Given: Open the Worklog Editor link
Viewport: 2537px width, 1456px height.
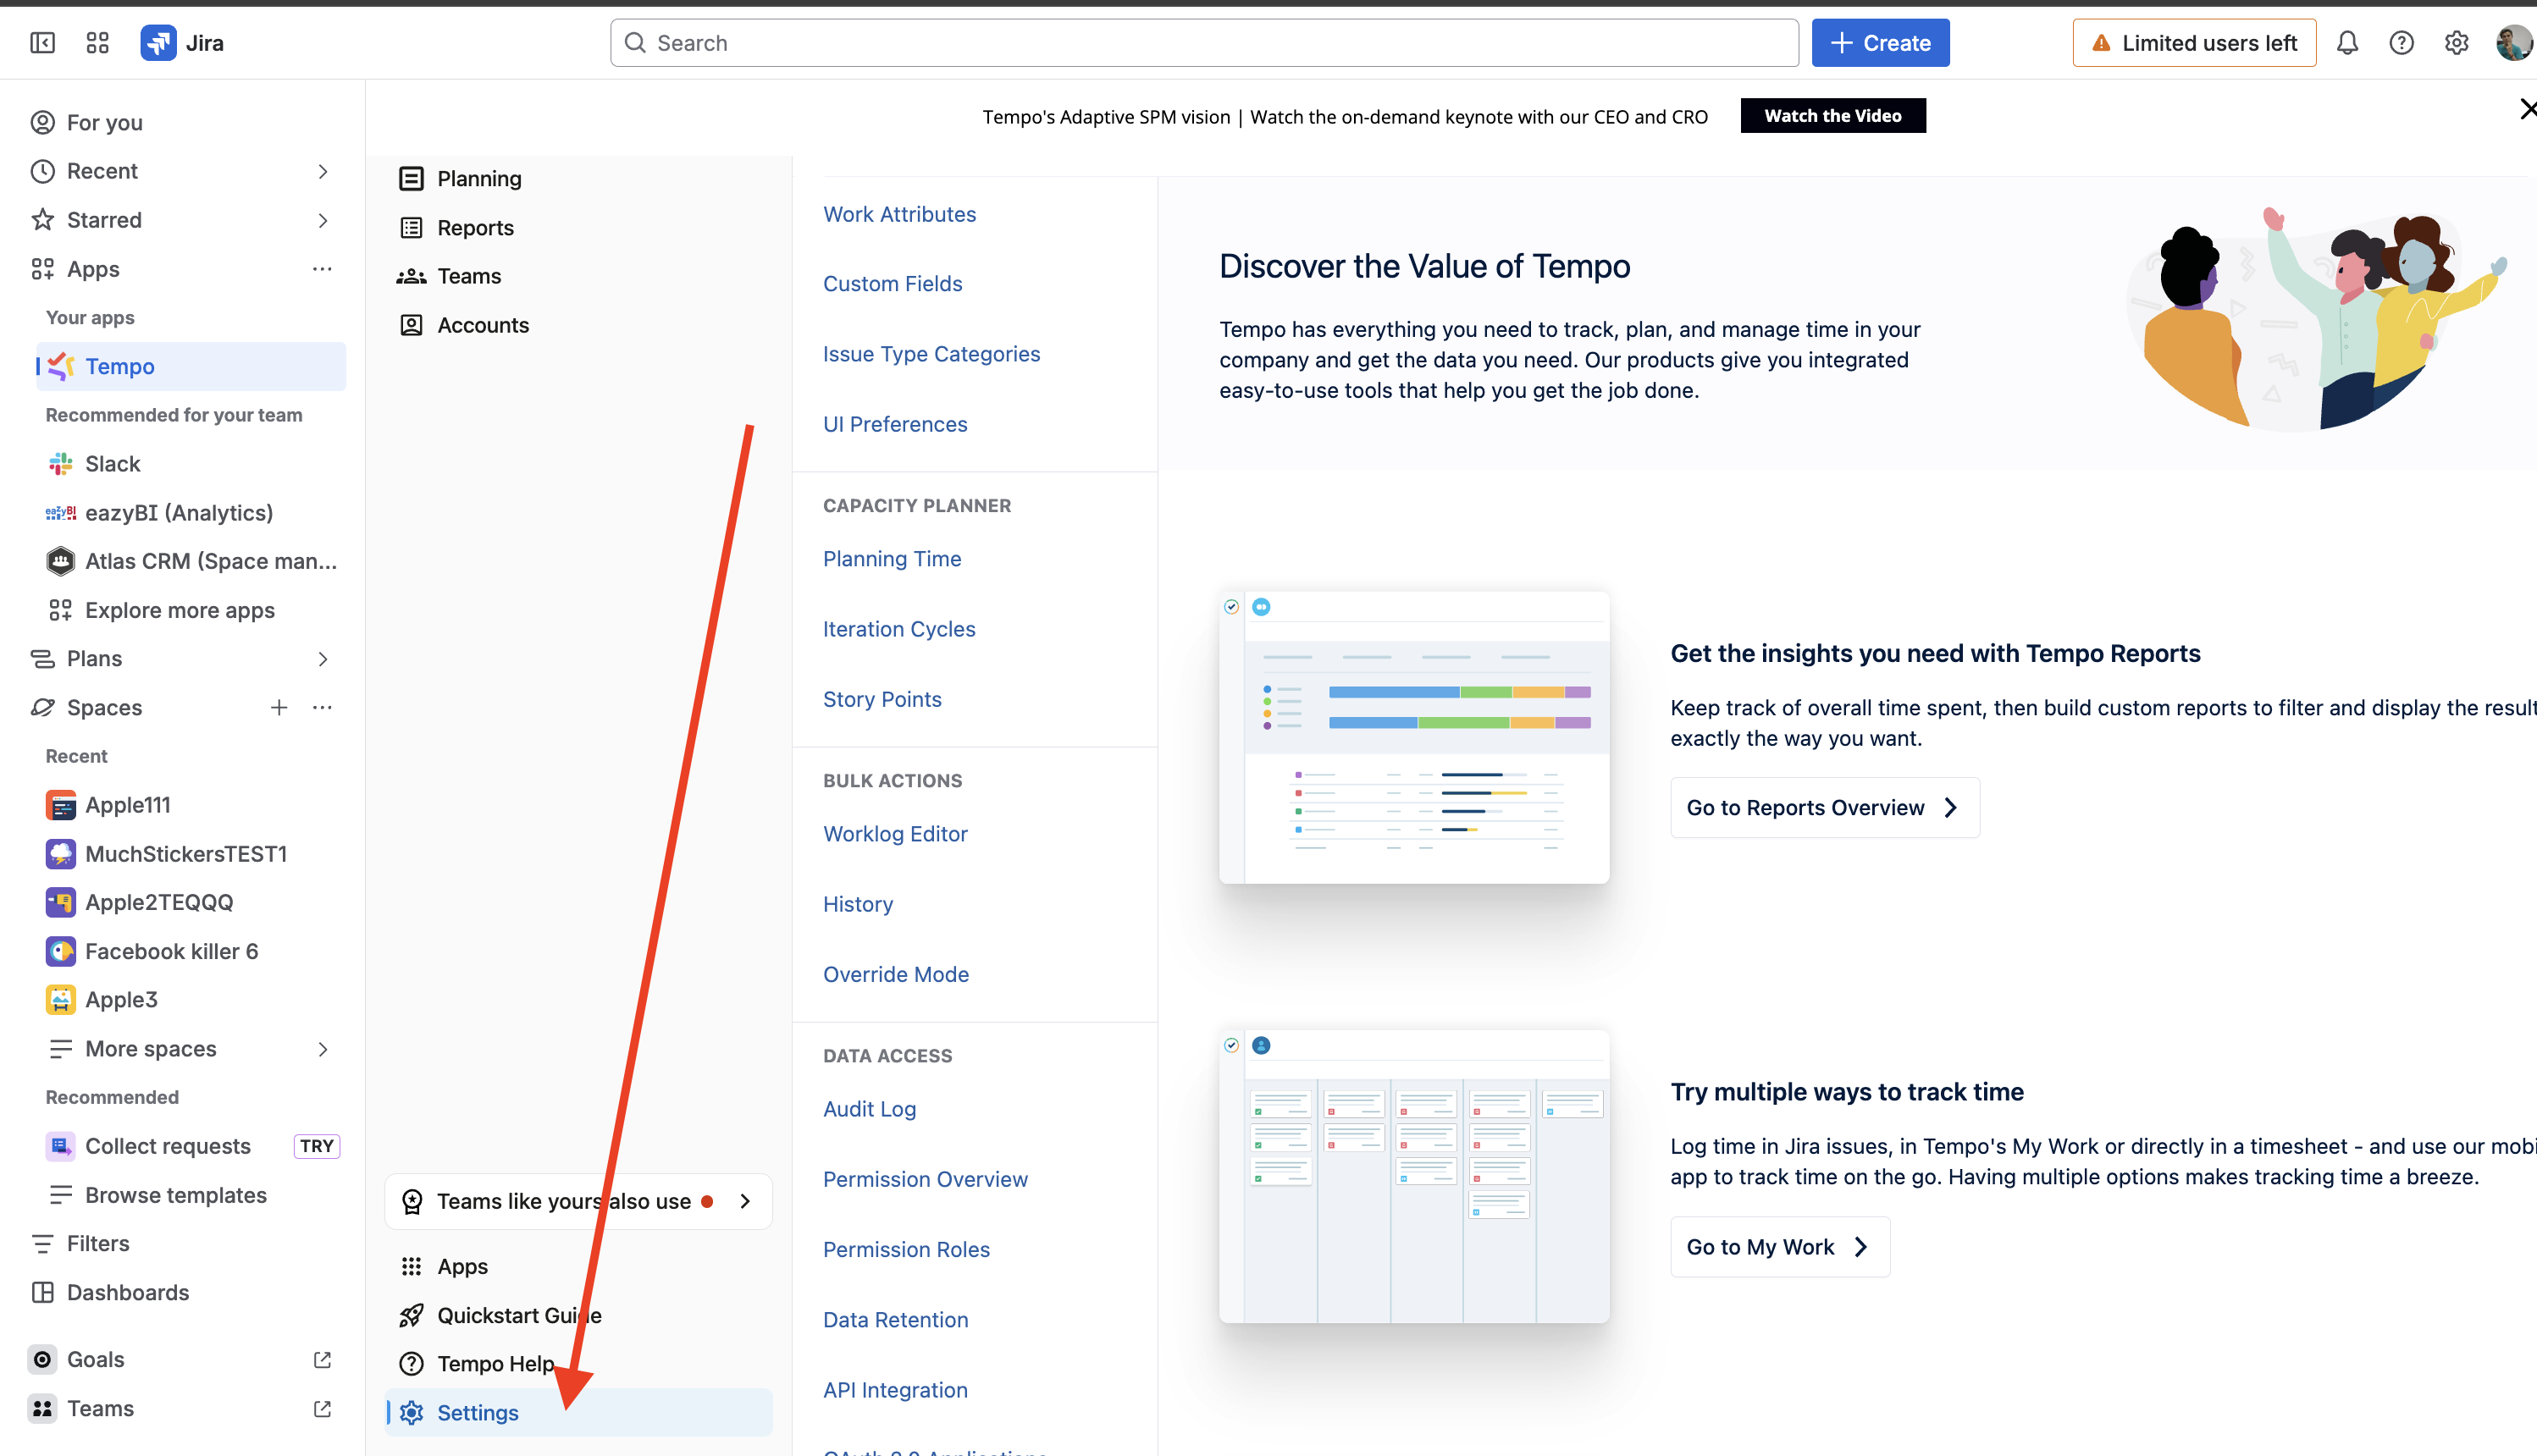Looking at the screenshot, I should click(895, 834).
